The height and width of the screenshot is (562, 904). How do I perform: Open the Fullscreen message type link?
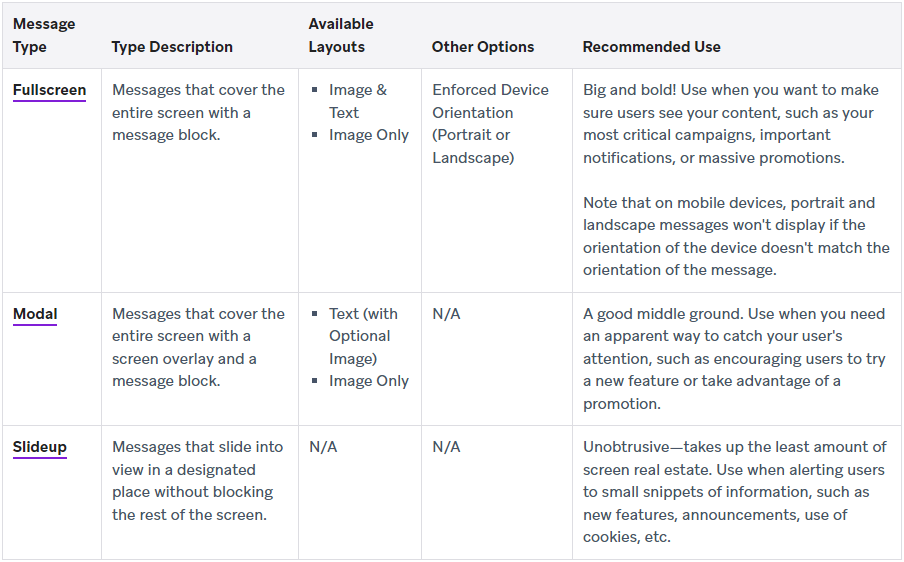click(49, 90)
